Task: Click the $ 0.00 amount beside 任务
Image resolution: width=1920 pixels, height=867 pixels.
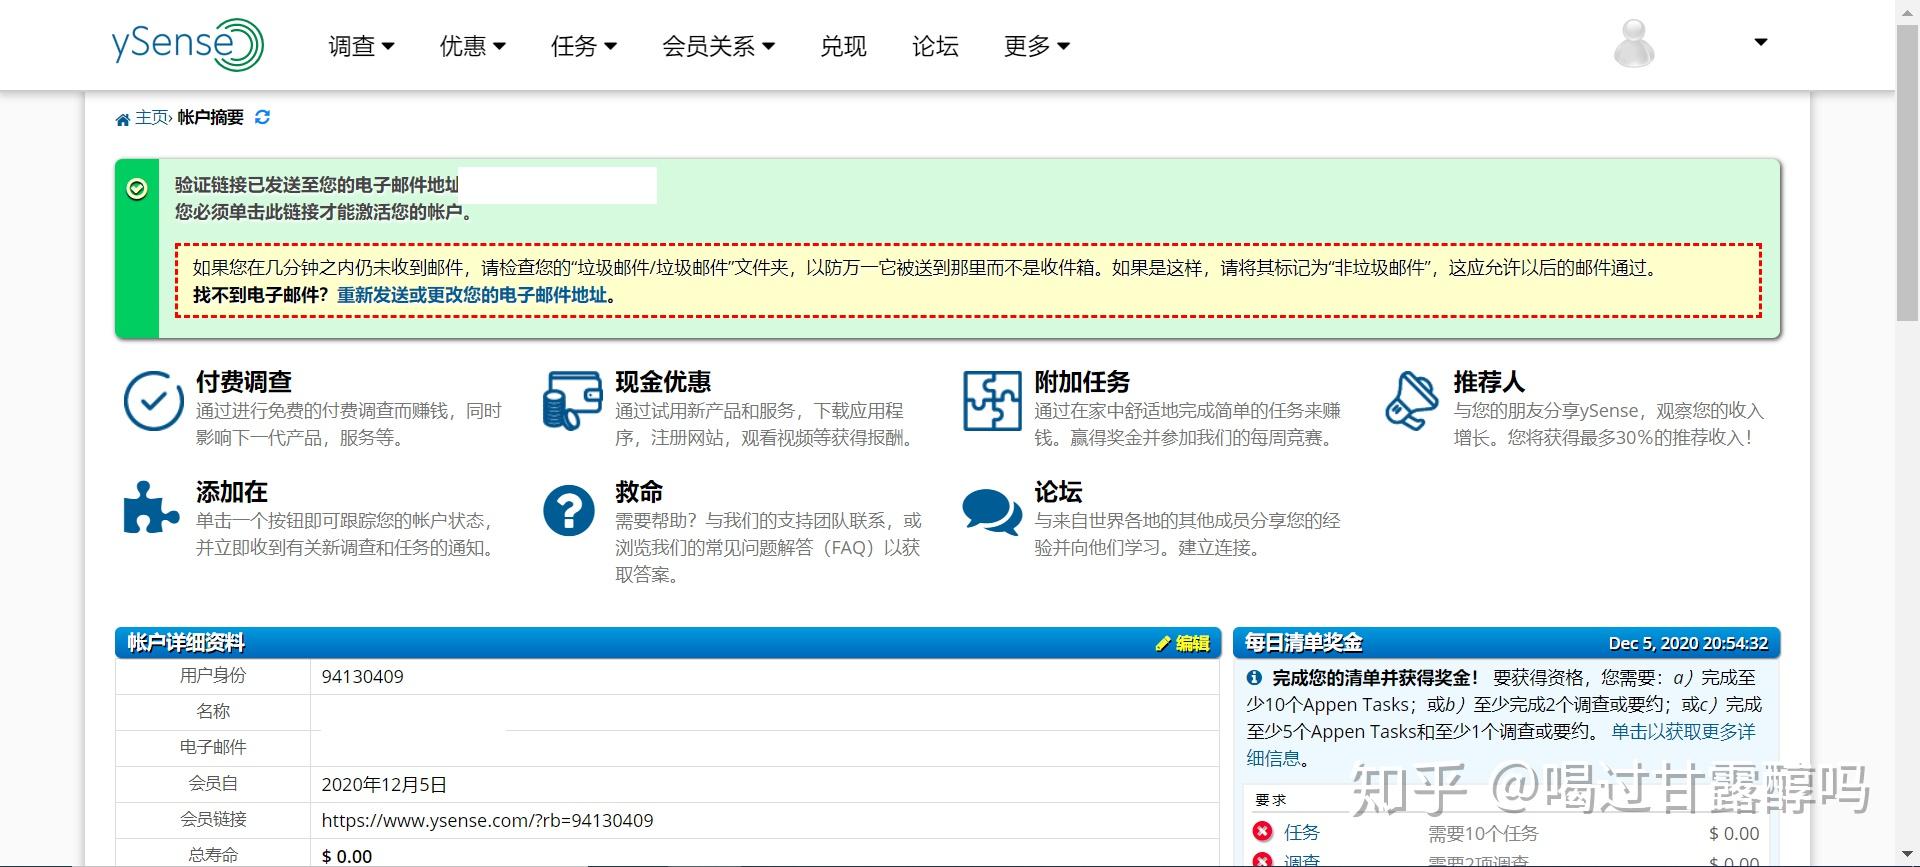Action: (1734, 833)
